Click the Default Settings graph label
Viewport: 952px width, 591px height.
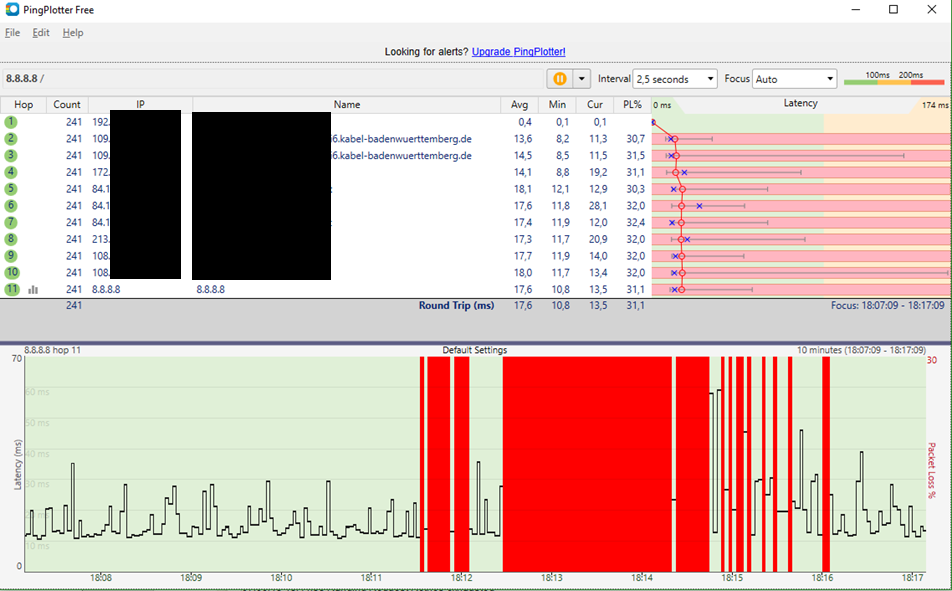(475, 350)
